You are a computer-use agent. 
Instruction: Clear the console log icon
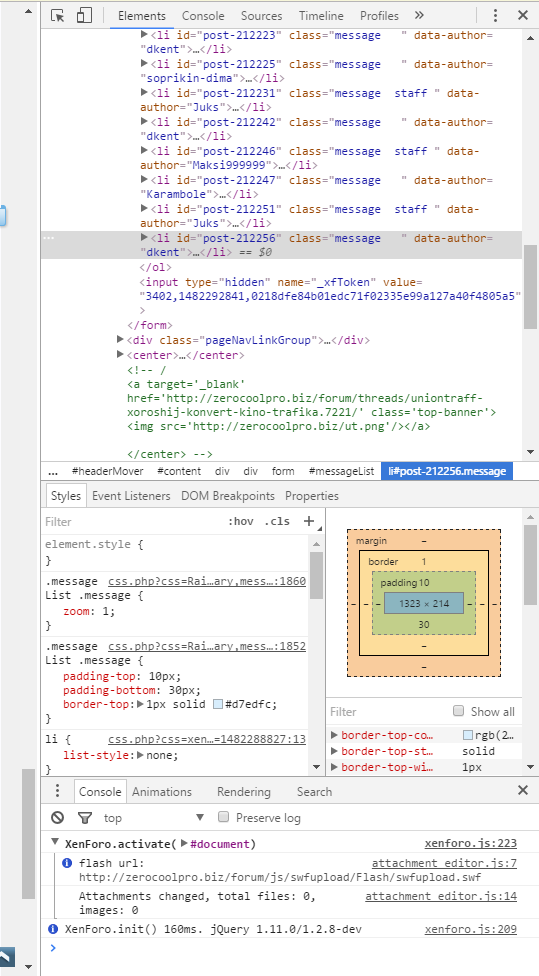coord(58,817)
